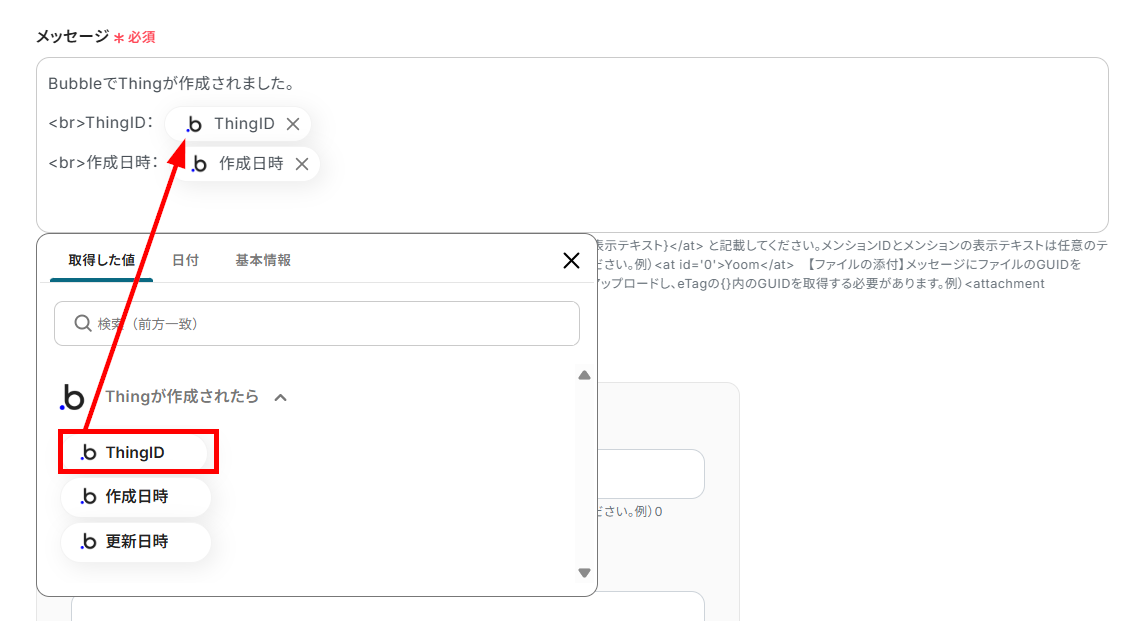Image resolution: width=1140 pixels, height=621 pixels.
Task: Click the Bubble icon on the ThingID pill
Action: (x=193, y=123)
